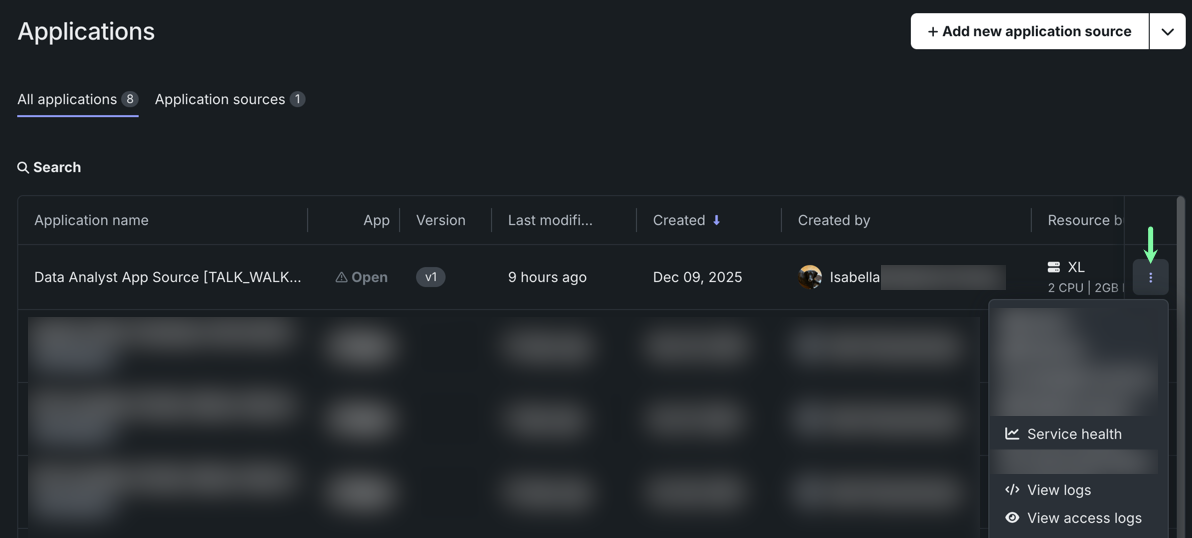Click the warning icon beside Open

pyautogui.click(x=341, y=278)
